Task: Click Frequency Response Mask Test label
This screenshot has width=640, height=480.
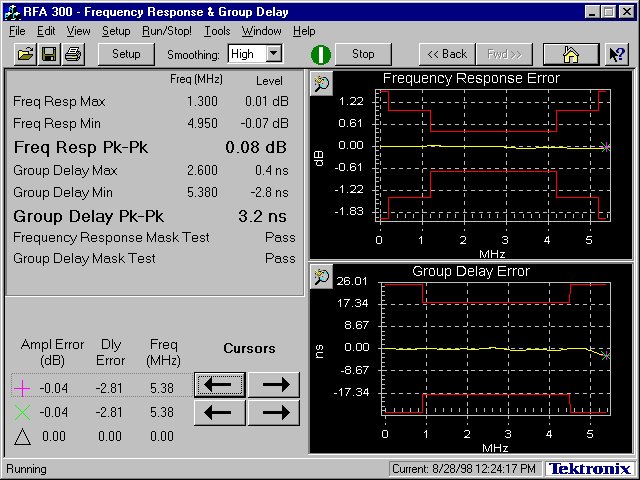Action: (111, 238)
